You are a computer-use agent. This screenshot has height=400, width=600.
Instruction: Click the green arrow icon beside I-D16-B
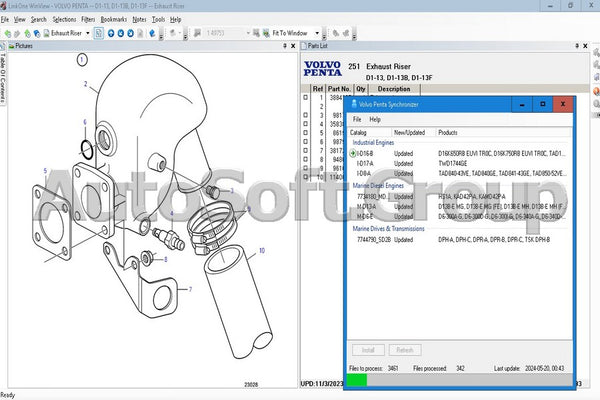pyautogui.click(x=353, y=153)
